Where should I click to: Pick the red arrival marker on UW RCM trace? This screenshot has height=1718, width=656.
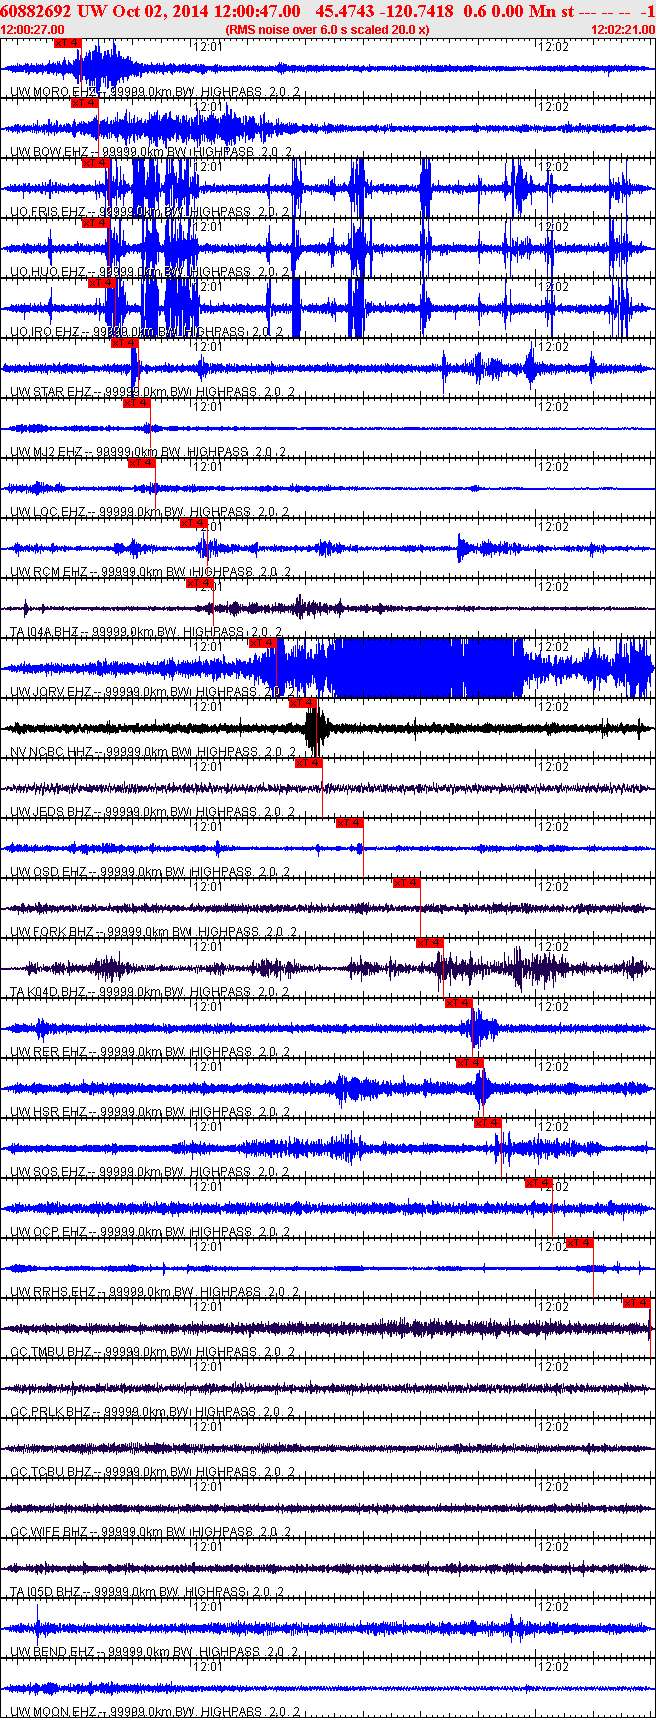coord(193,523)
